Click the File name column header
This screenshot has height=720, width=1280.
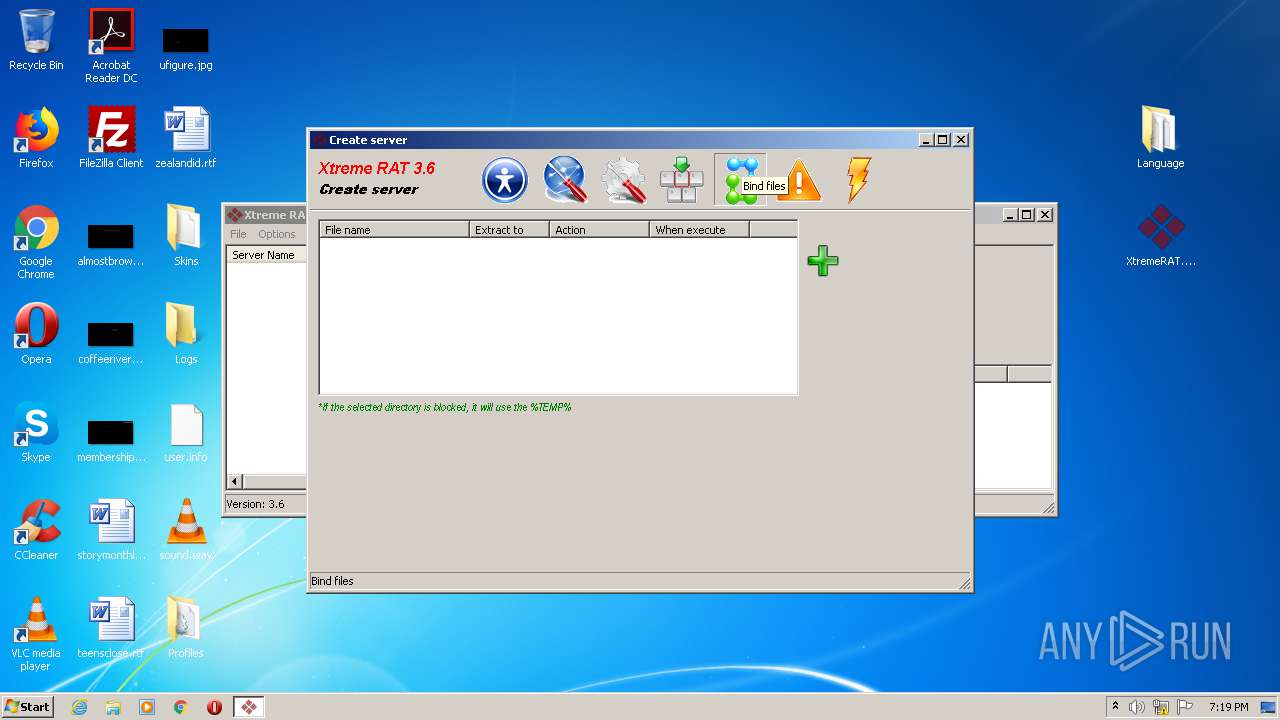[x=394, y=230]
